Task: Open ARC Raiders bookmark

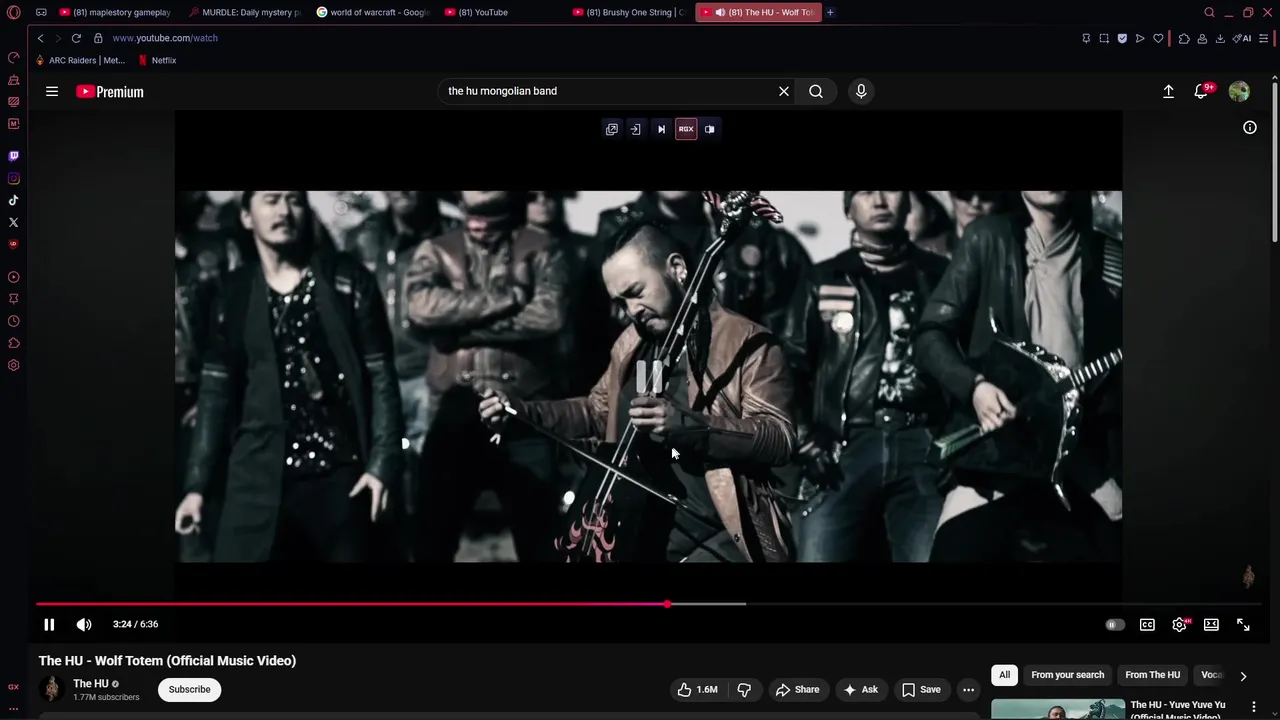Action: click(x=80, y=60)
